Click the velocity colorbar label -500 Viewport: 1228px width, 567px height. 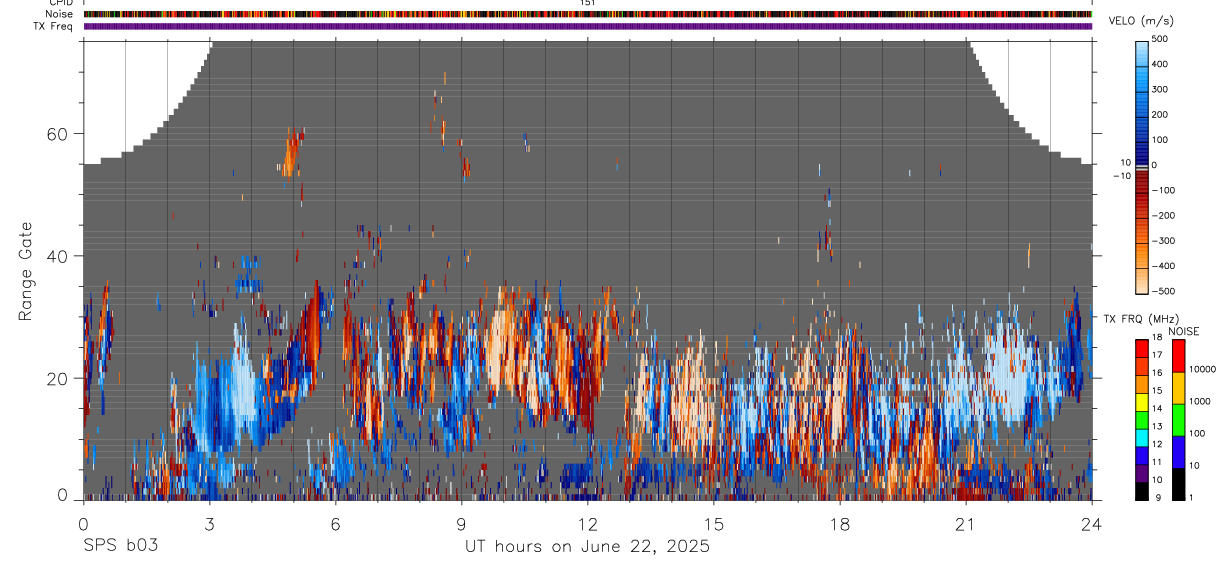coord(1161,291)
